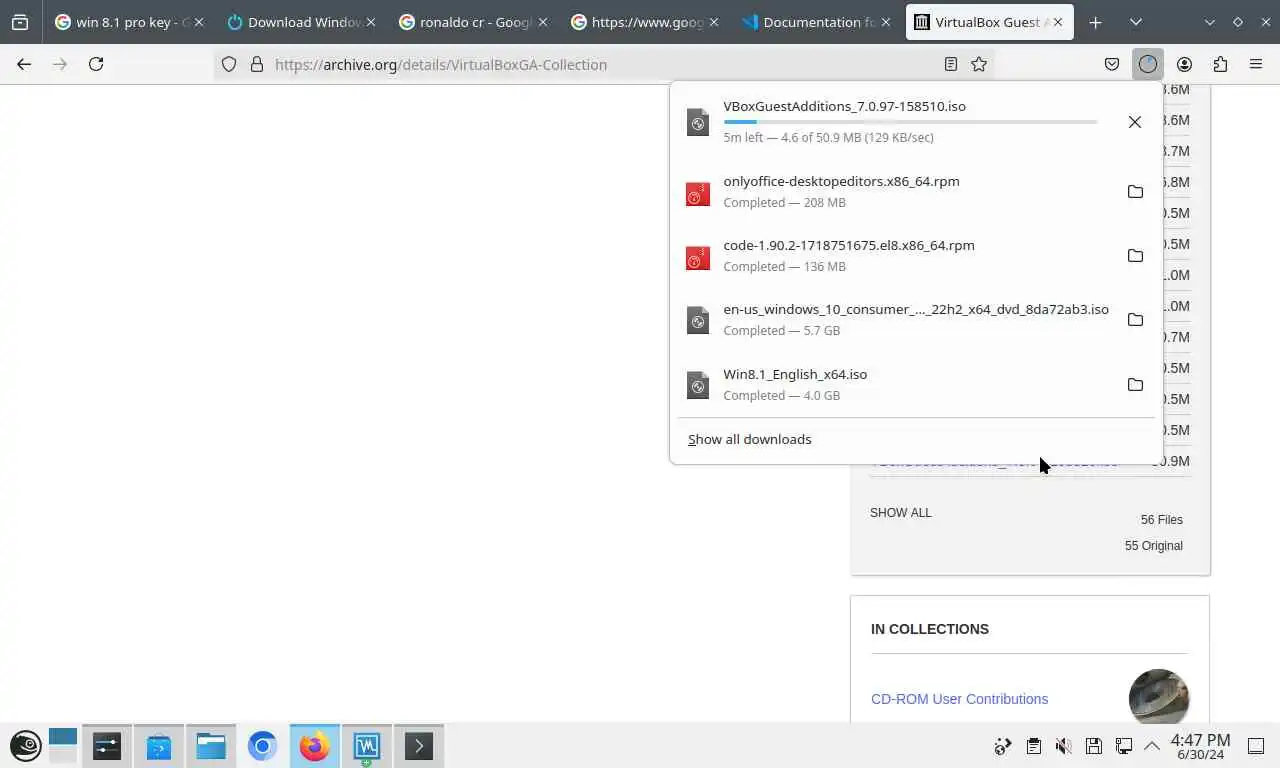The width and height of the screenshot is (1280, 768).
Task: Go back to the previous page
Action: pos(24,64)
